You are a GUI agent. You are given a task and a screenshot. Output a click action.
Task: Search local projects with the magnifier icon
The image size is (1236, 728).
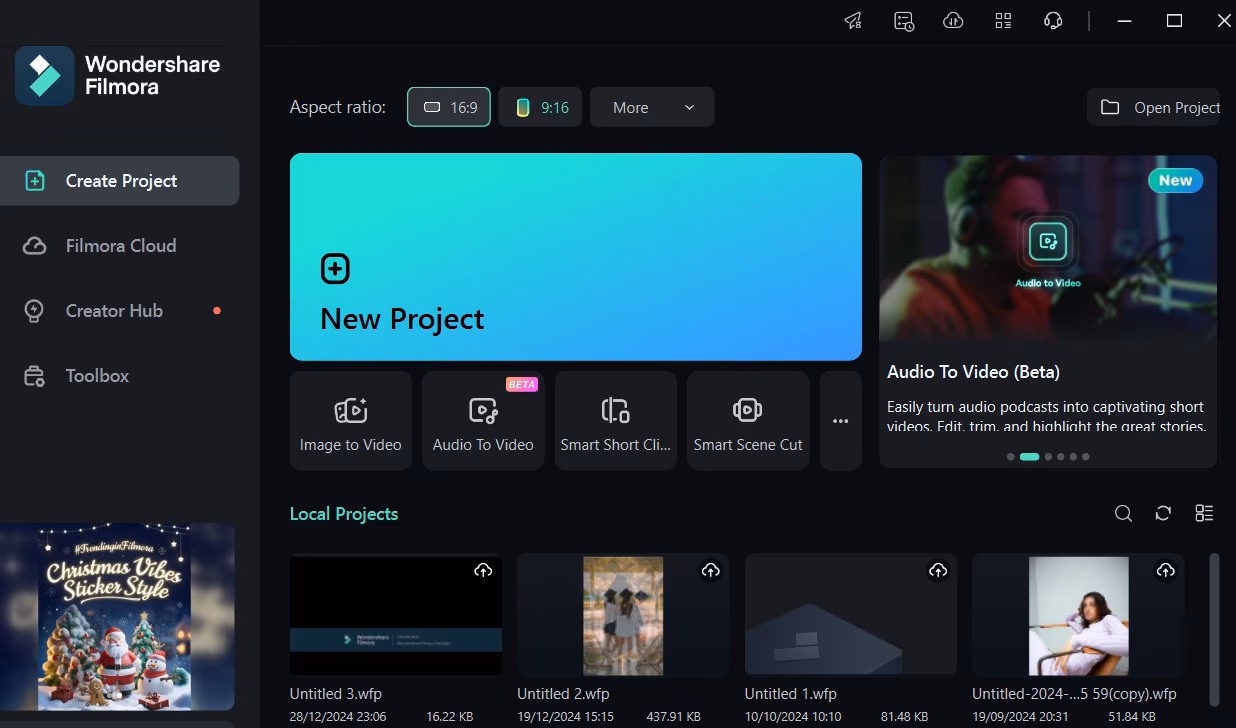(1124, 513)
